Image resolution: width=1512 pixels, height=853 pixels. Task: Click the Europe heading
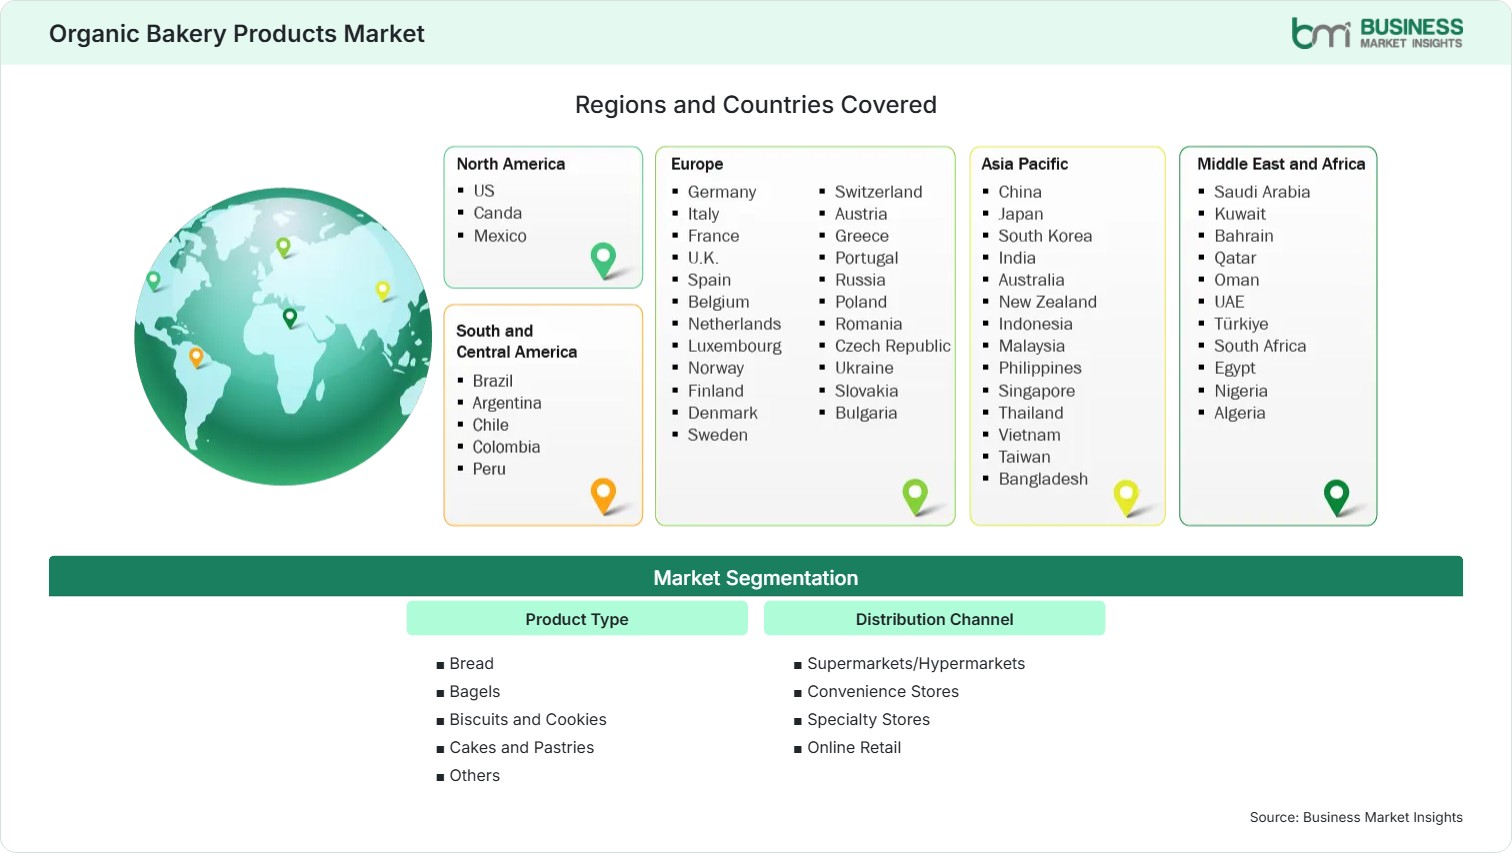click(697, 164)
